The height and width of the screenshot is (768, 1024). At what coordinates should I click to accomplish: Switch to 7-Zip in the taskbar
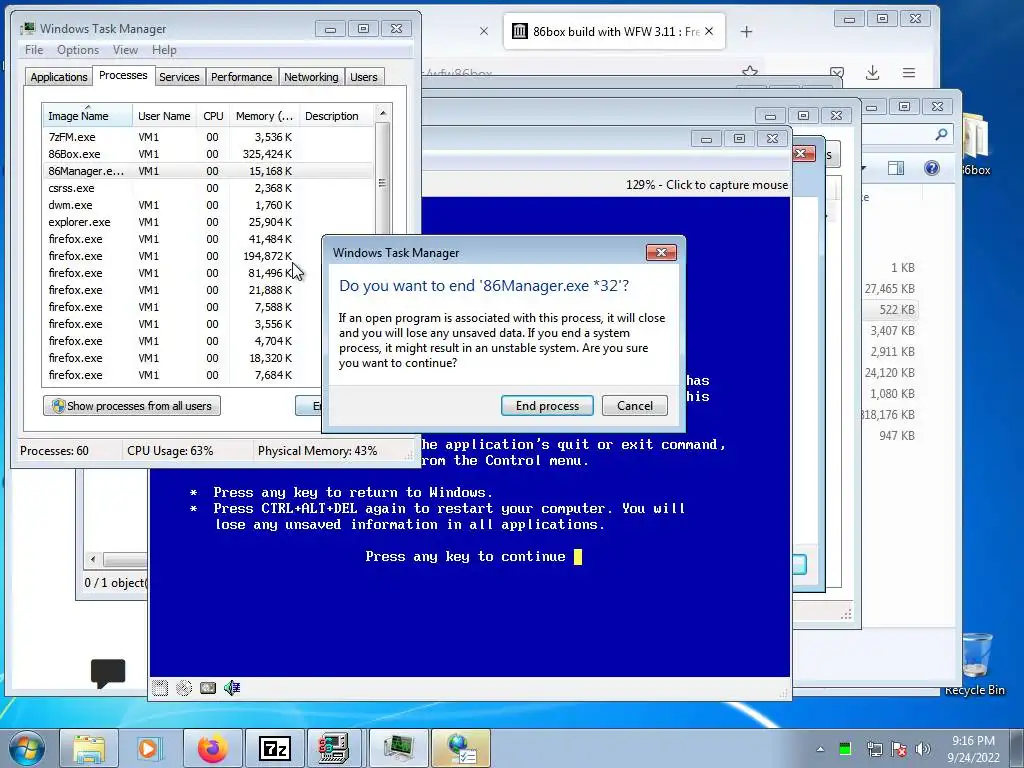pos(274,748)
